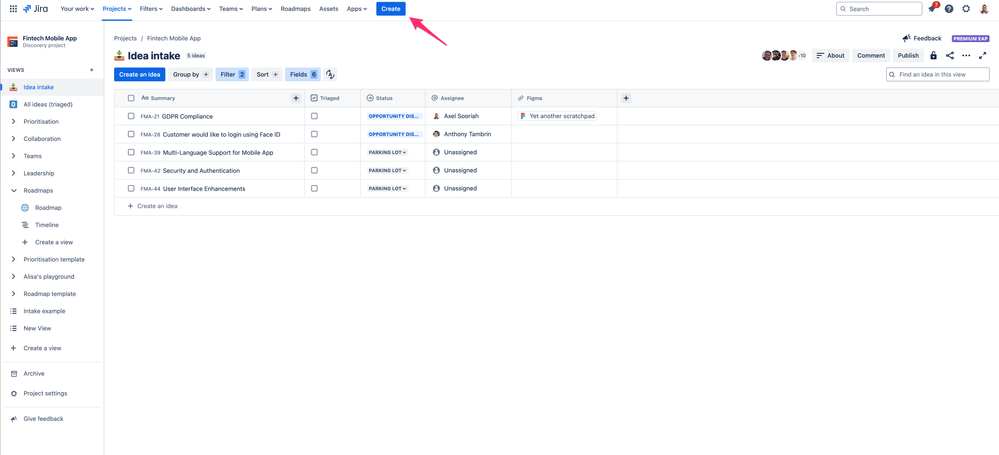This screenshot has width=999, height=455.
Task: Click Anthony Tambrin's avatar in Face ID row
Action: [436, 134]
